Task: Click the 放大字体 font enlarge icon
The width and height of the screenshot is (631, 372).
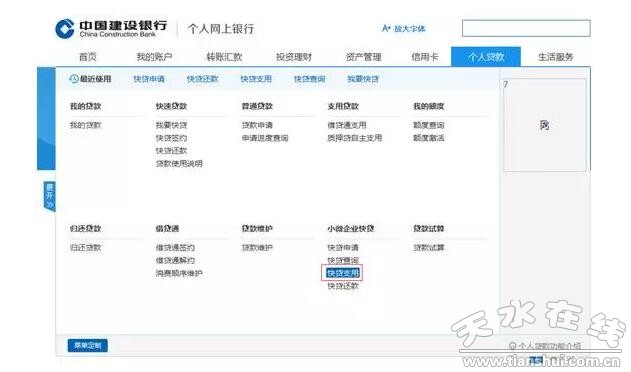Action: point(386,29)
